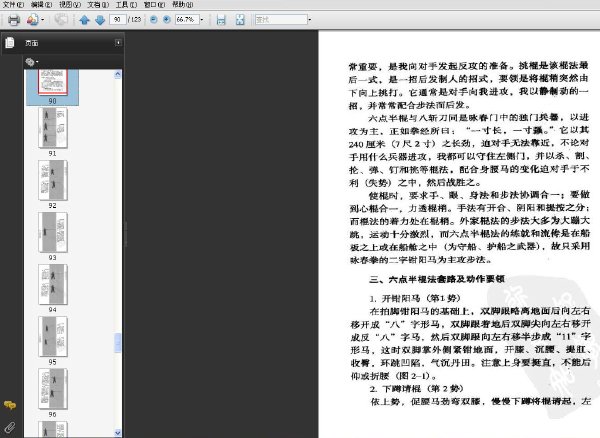This screenshot has height=438, width=600.
Task: Click the heading 三、六点半棍法套路及动作要领
Action: (x=437, y=279)
